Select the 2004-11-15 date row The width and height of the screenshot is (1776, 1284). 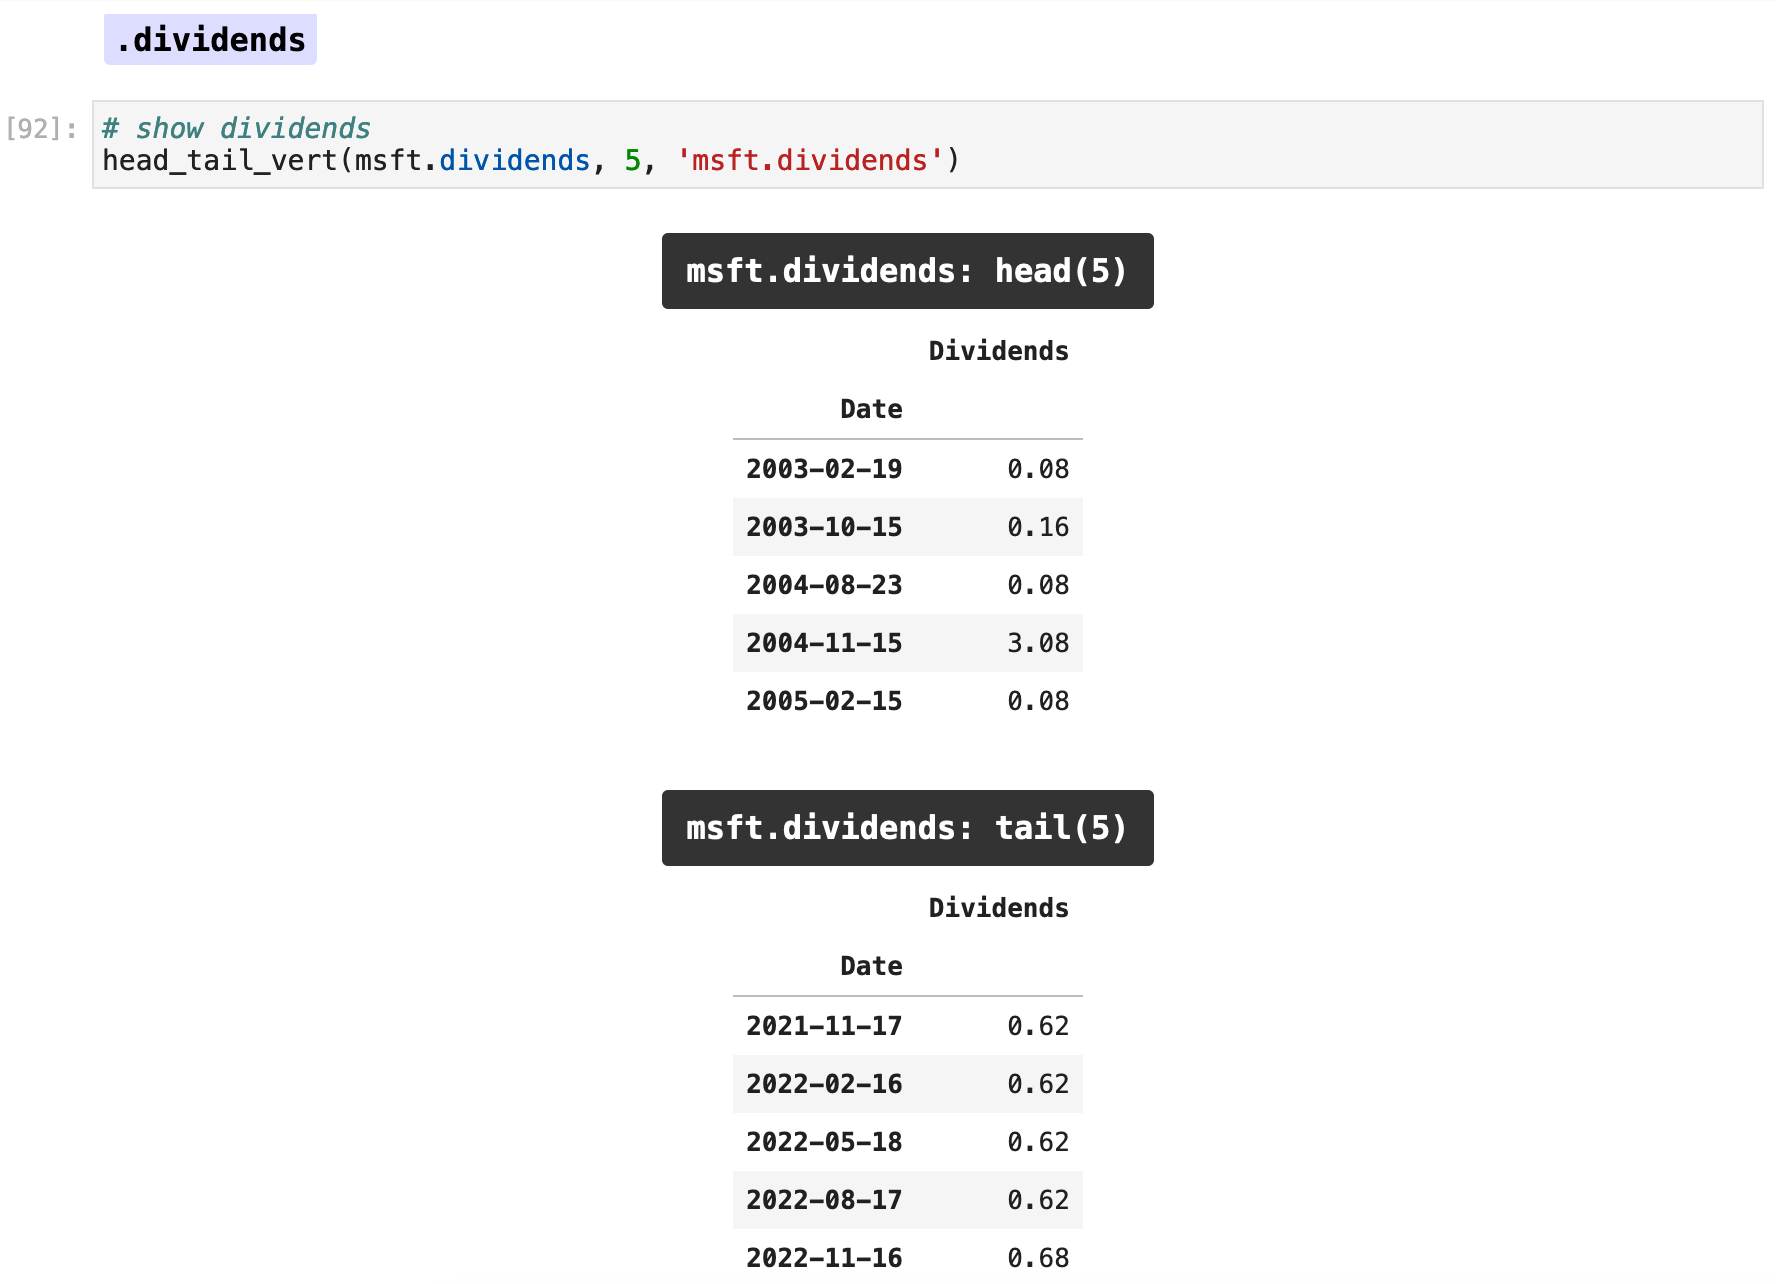click(x=907, y=643)
